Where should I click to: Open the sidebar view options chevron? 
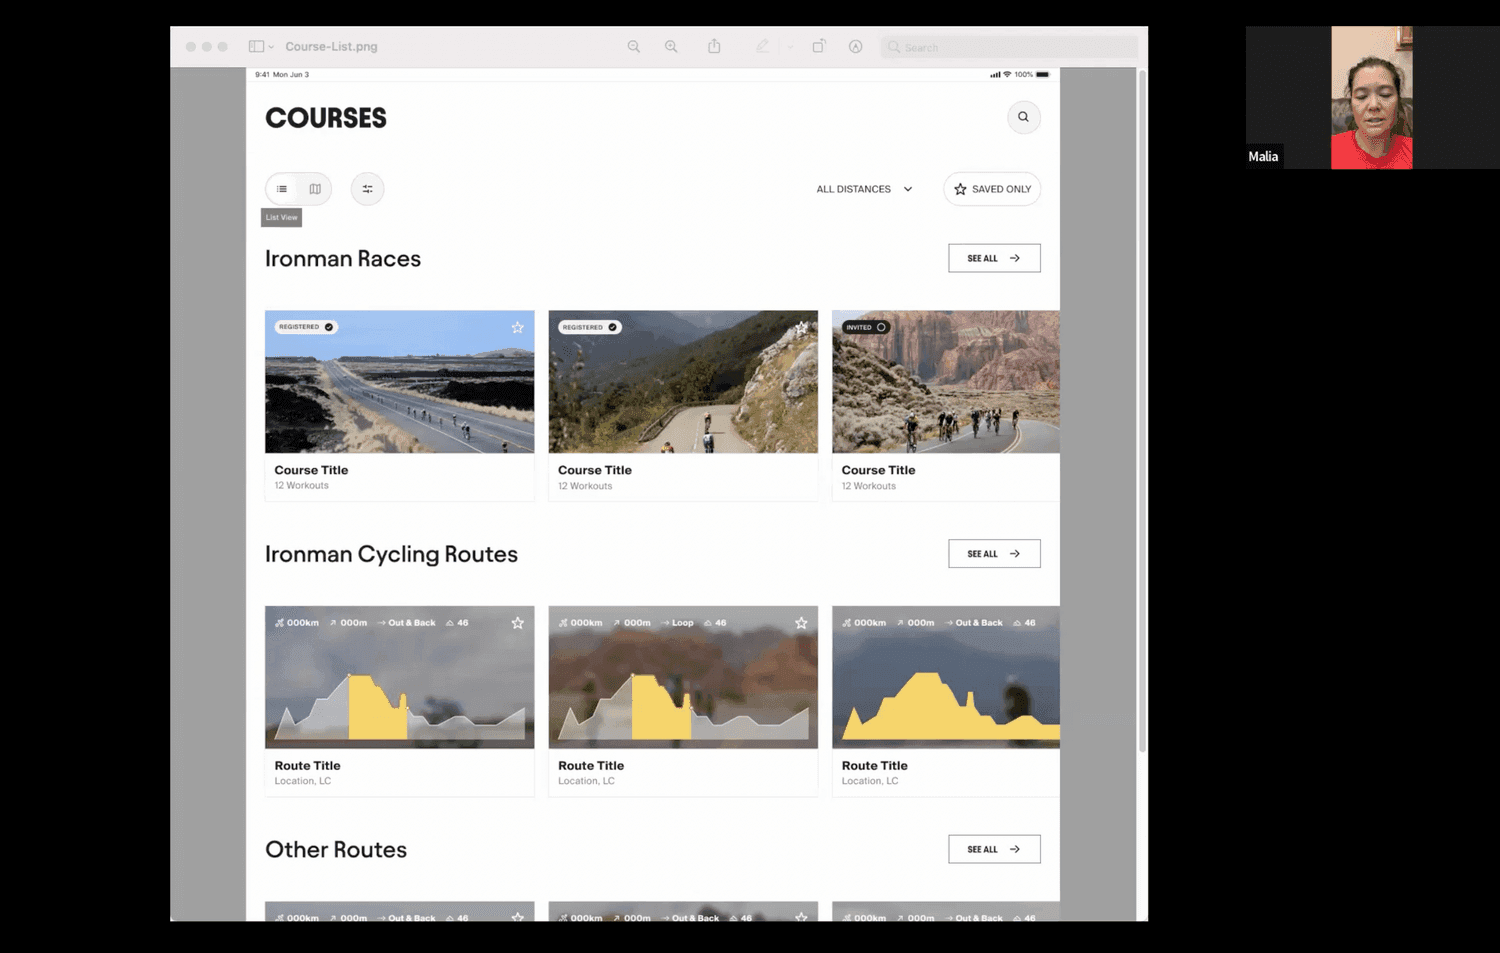[271, 47]
